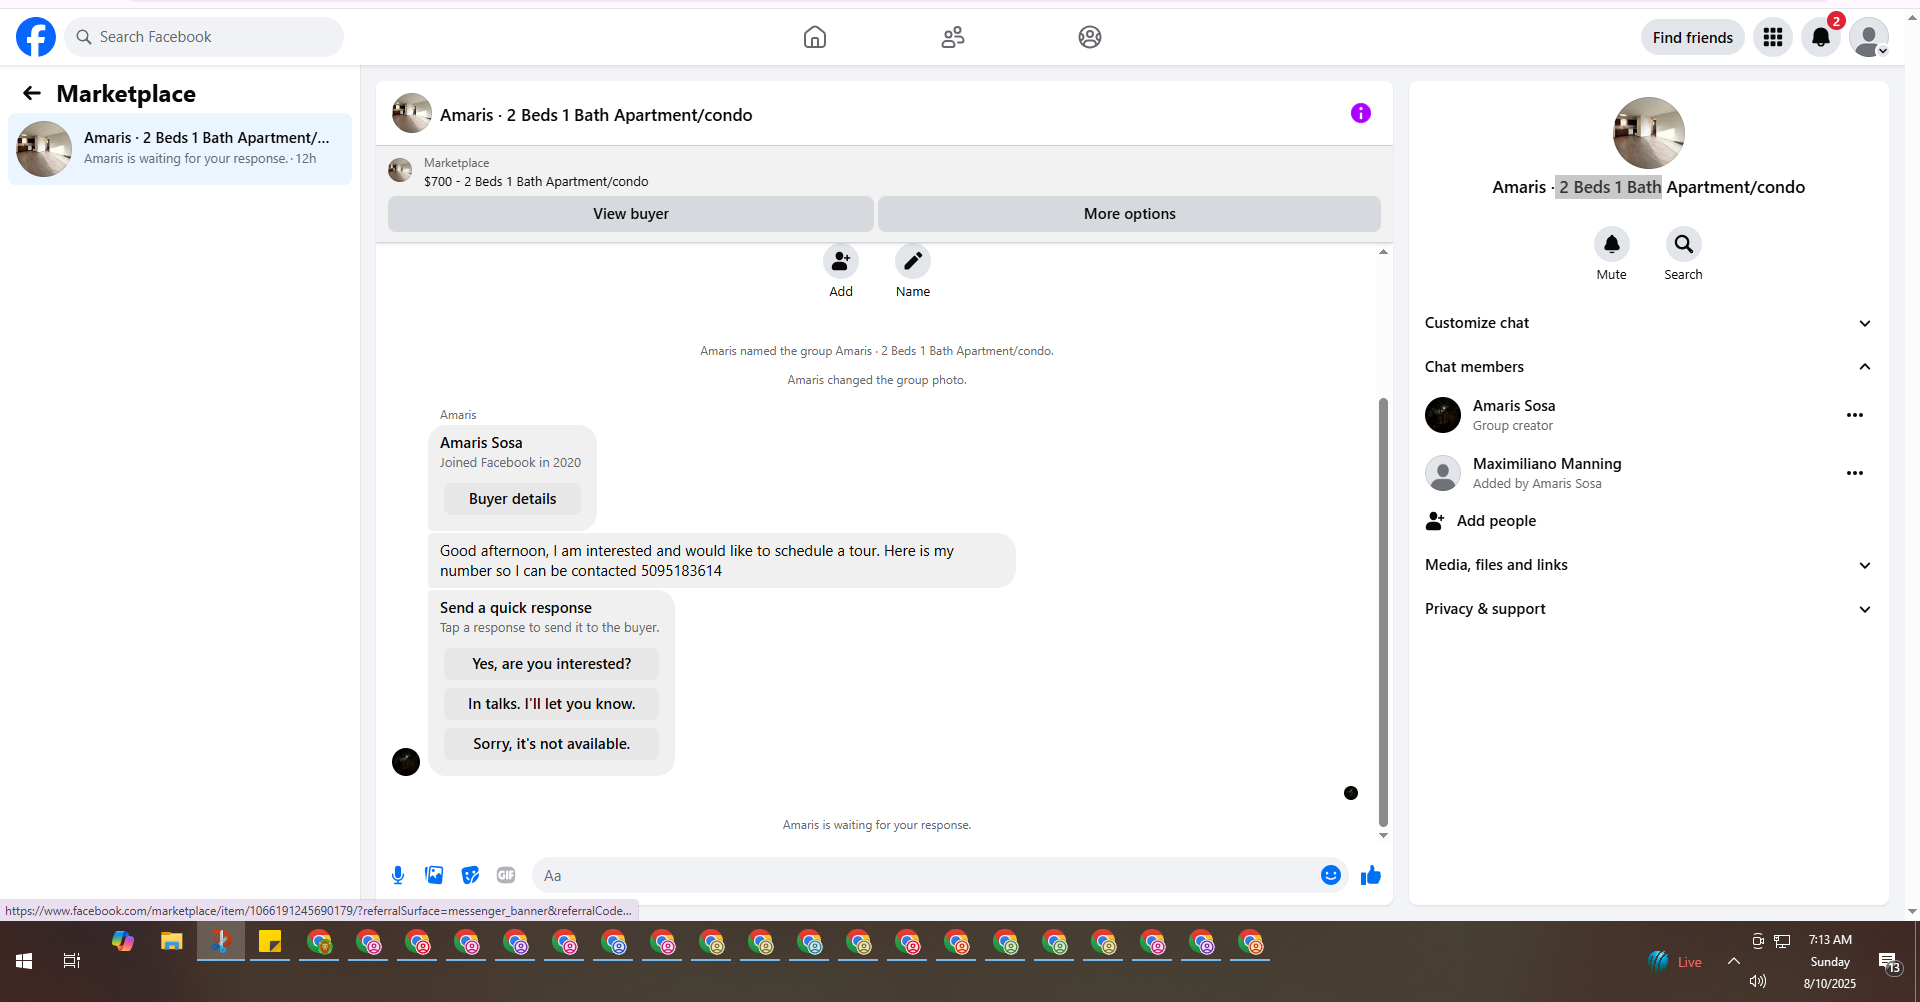Click the chat header avatar thumbnail
The image size is (1920, 1002).
pyautogui.click(x=412, y=113)
